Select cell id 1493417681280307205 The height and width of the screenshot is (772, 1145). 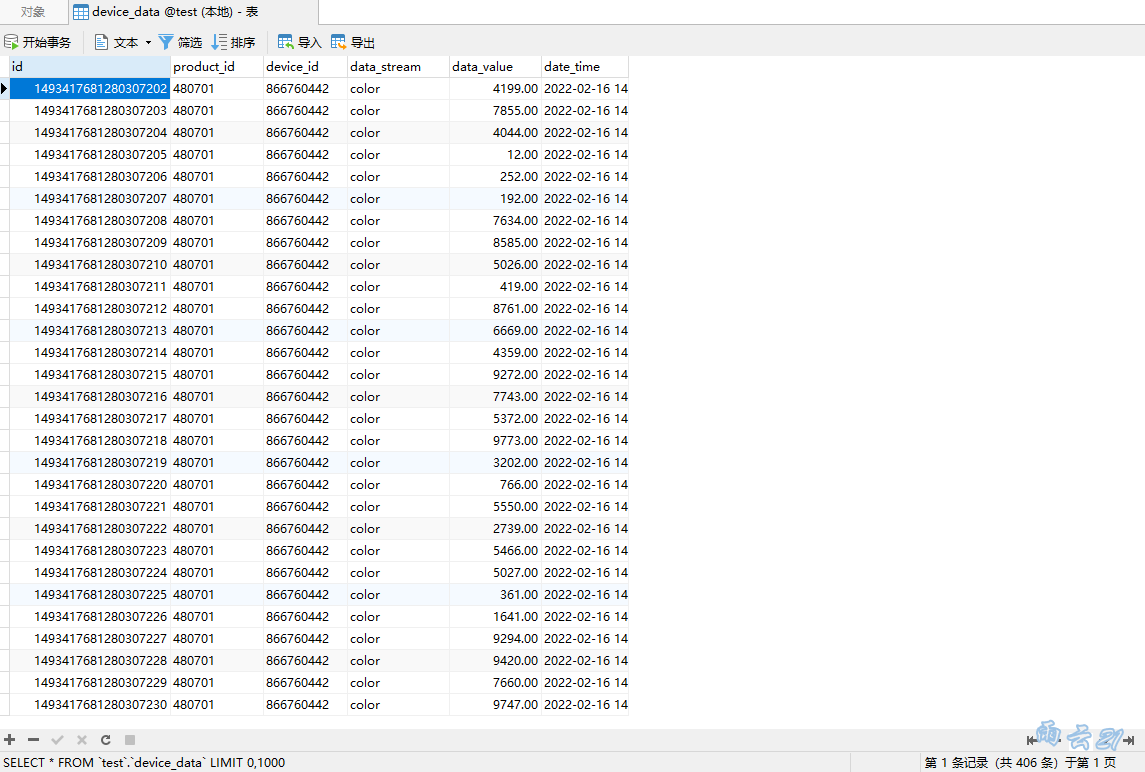coord(90,155)
